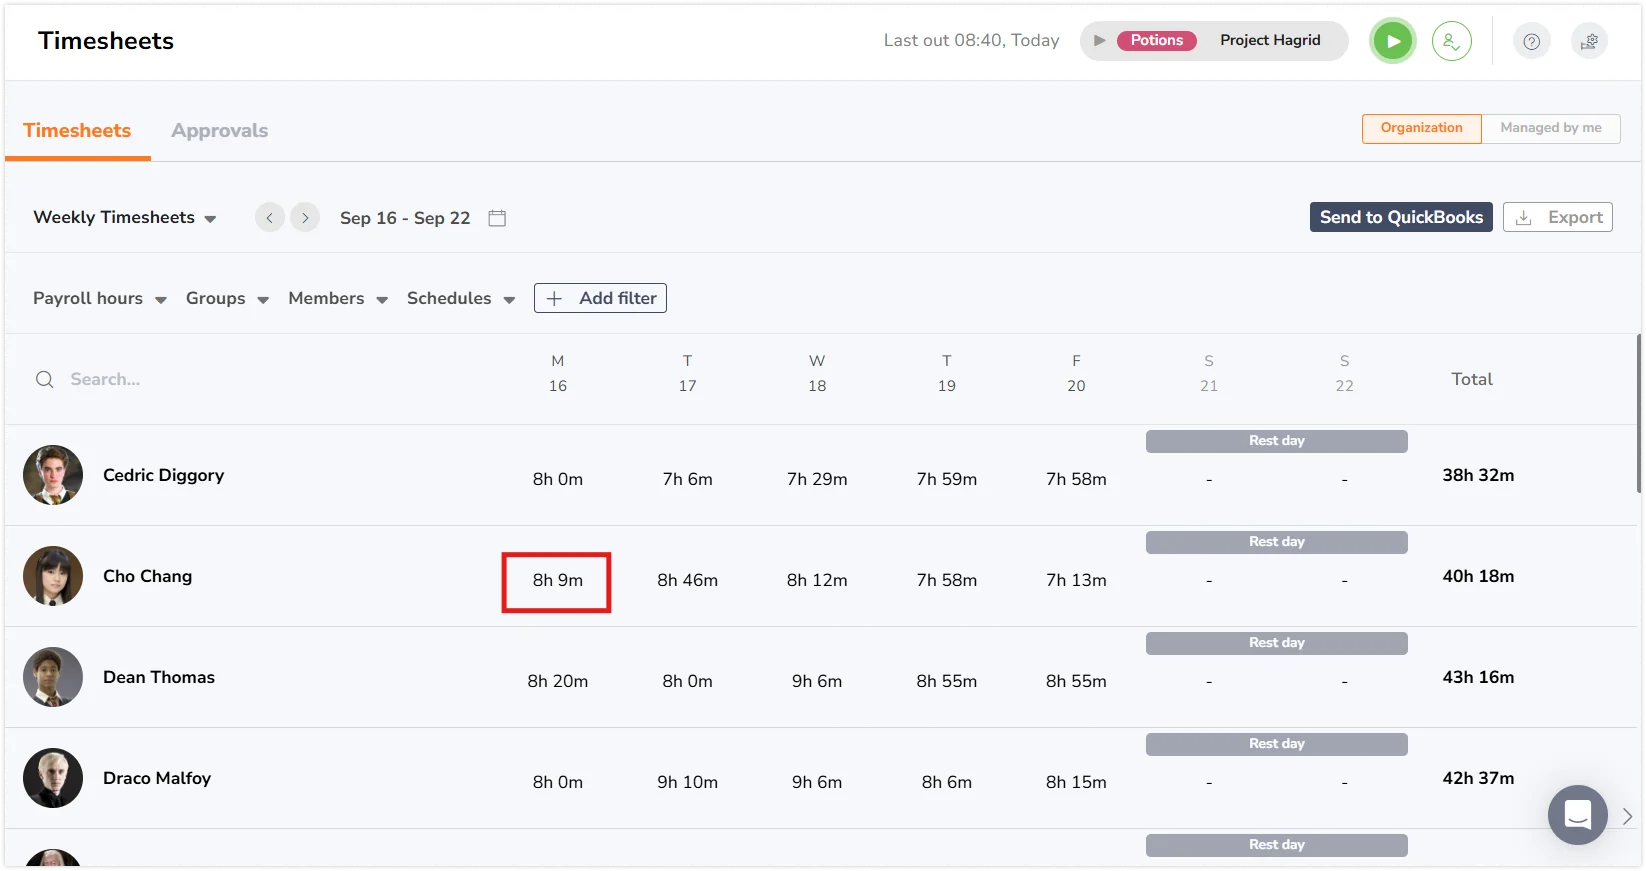Click Cedric Diggory's 38h 32m total
Image resolution: width=1646 pixels, height=871 pixels.
point(1478,475)
